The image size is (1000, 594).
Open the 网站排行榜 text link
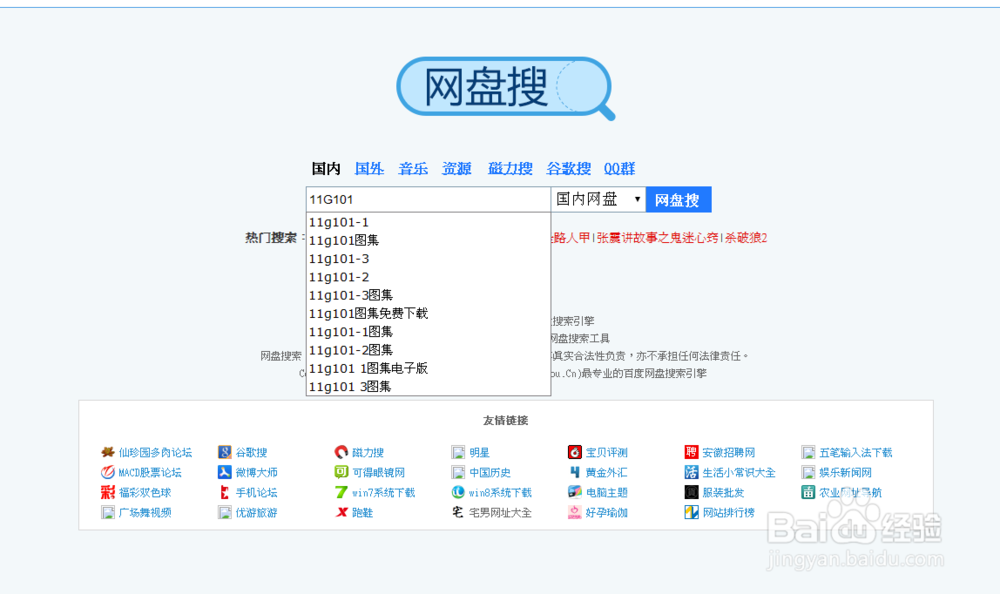728,512
